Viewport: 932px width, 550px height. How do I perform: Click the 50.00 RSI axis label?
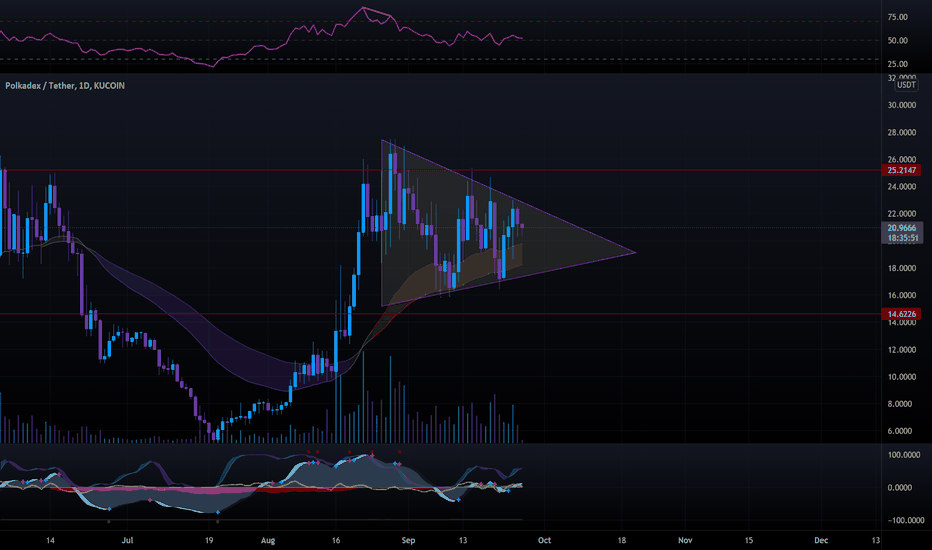(897, 40)
